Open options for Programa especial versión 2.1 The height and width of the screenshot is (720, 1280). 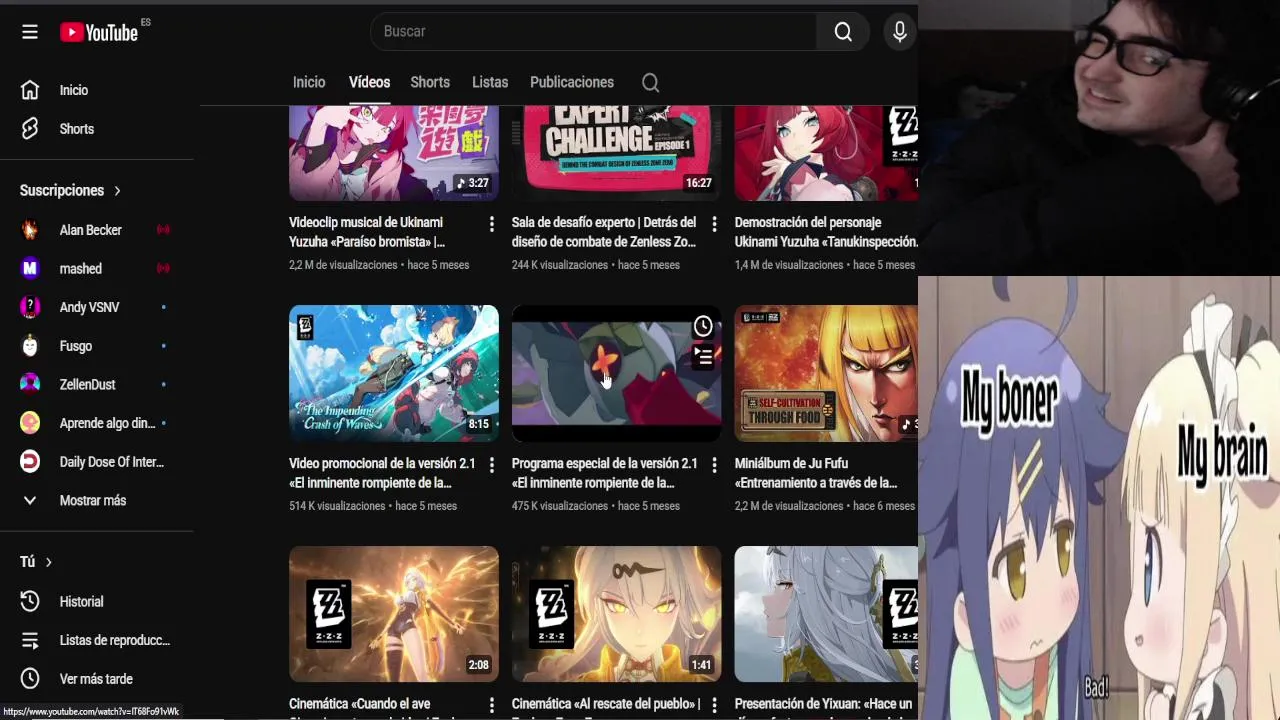coord(714,465)
